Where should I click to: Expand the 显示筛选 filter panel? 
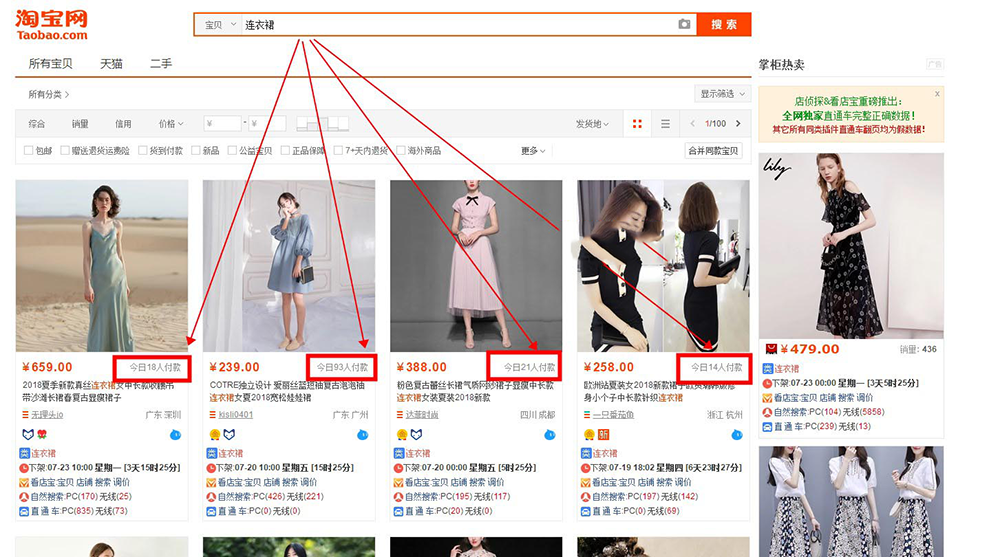722,94
